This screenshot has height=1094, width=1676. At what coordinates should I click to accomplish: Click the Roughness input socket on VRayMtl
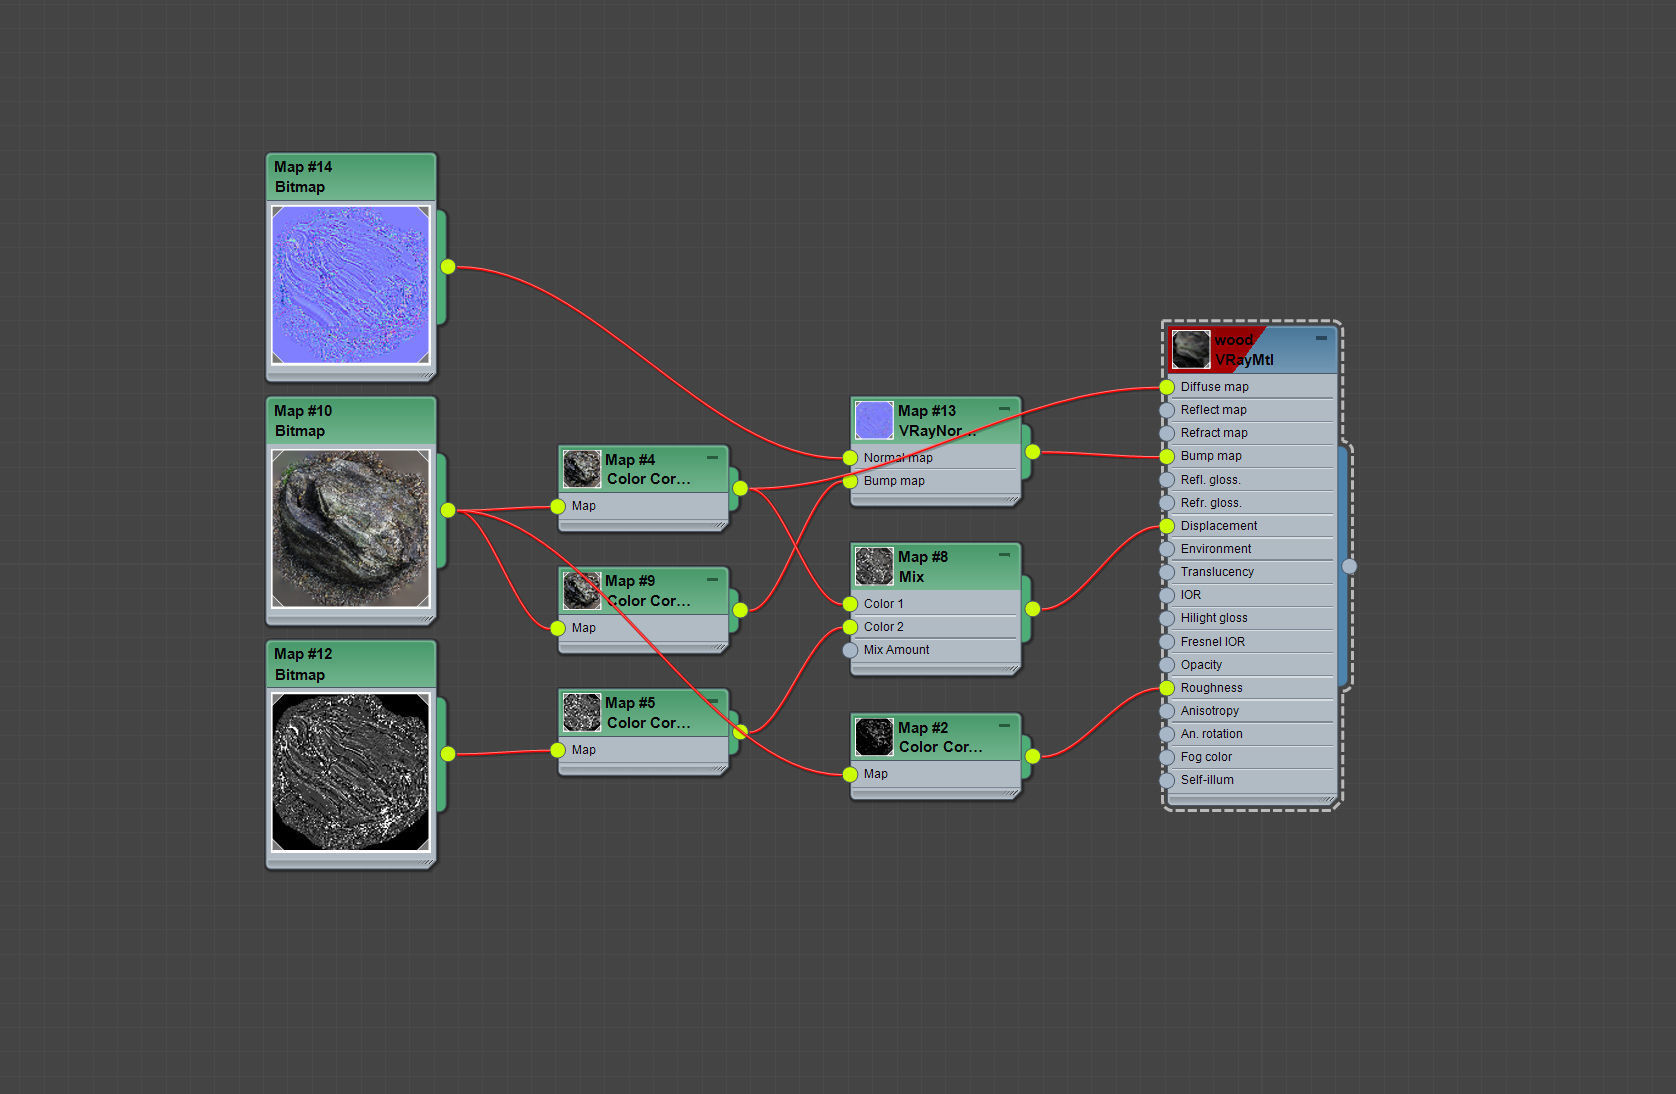click(x=1167, y=688)
